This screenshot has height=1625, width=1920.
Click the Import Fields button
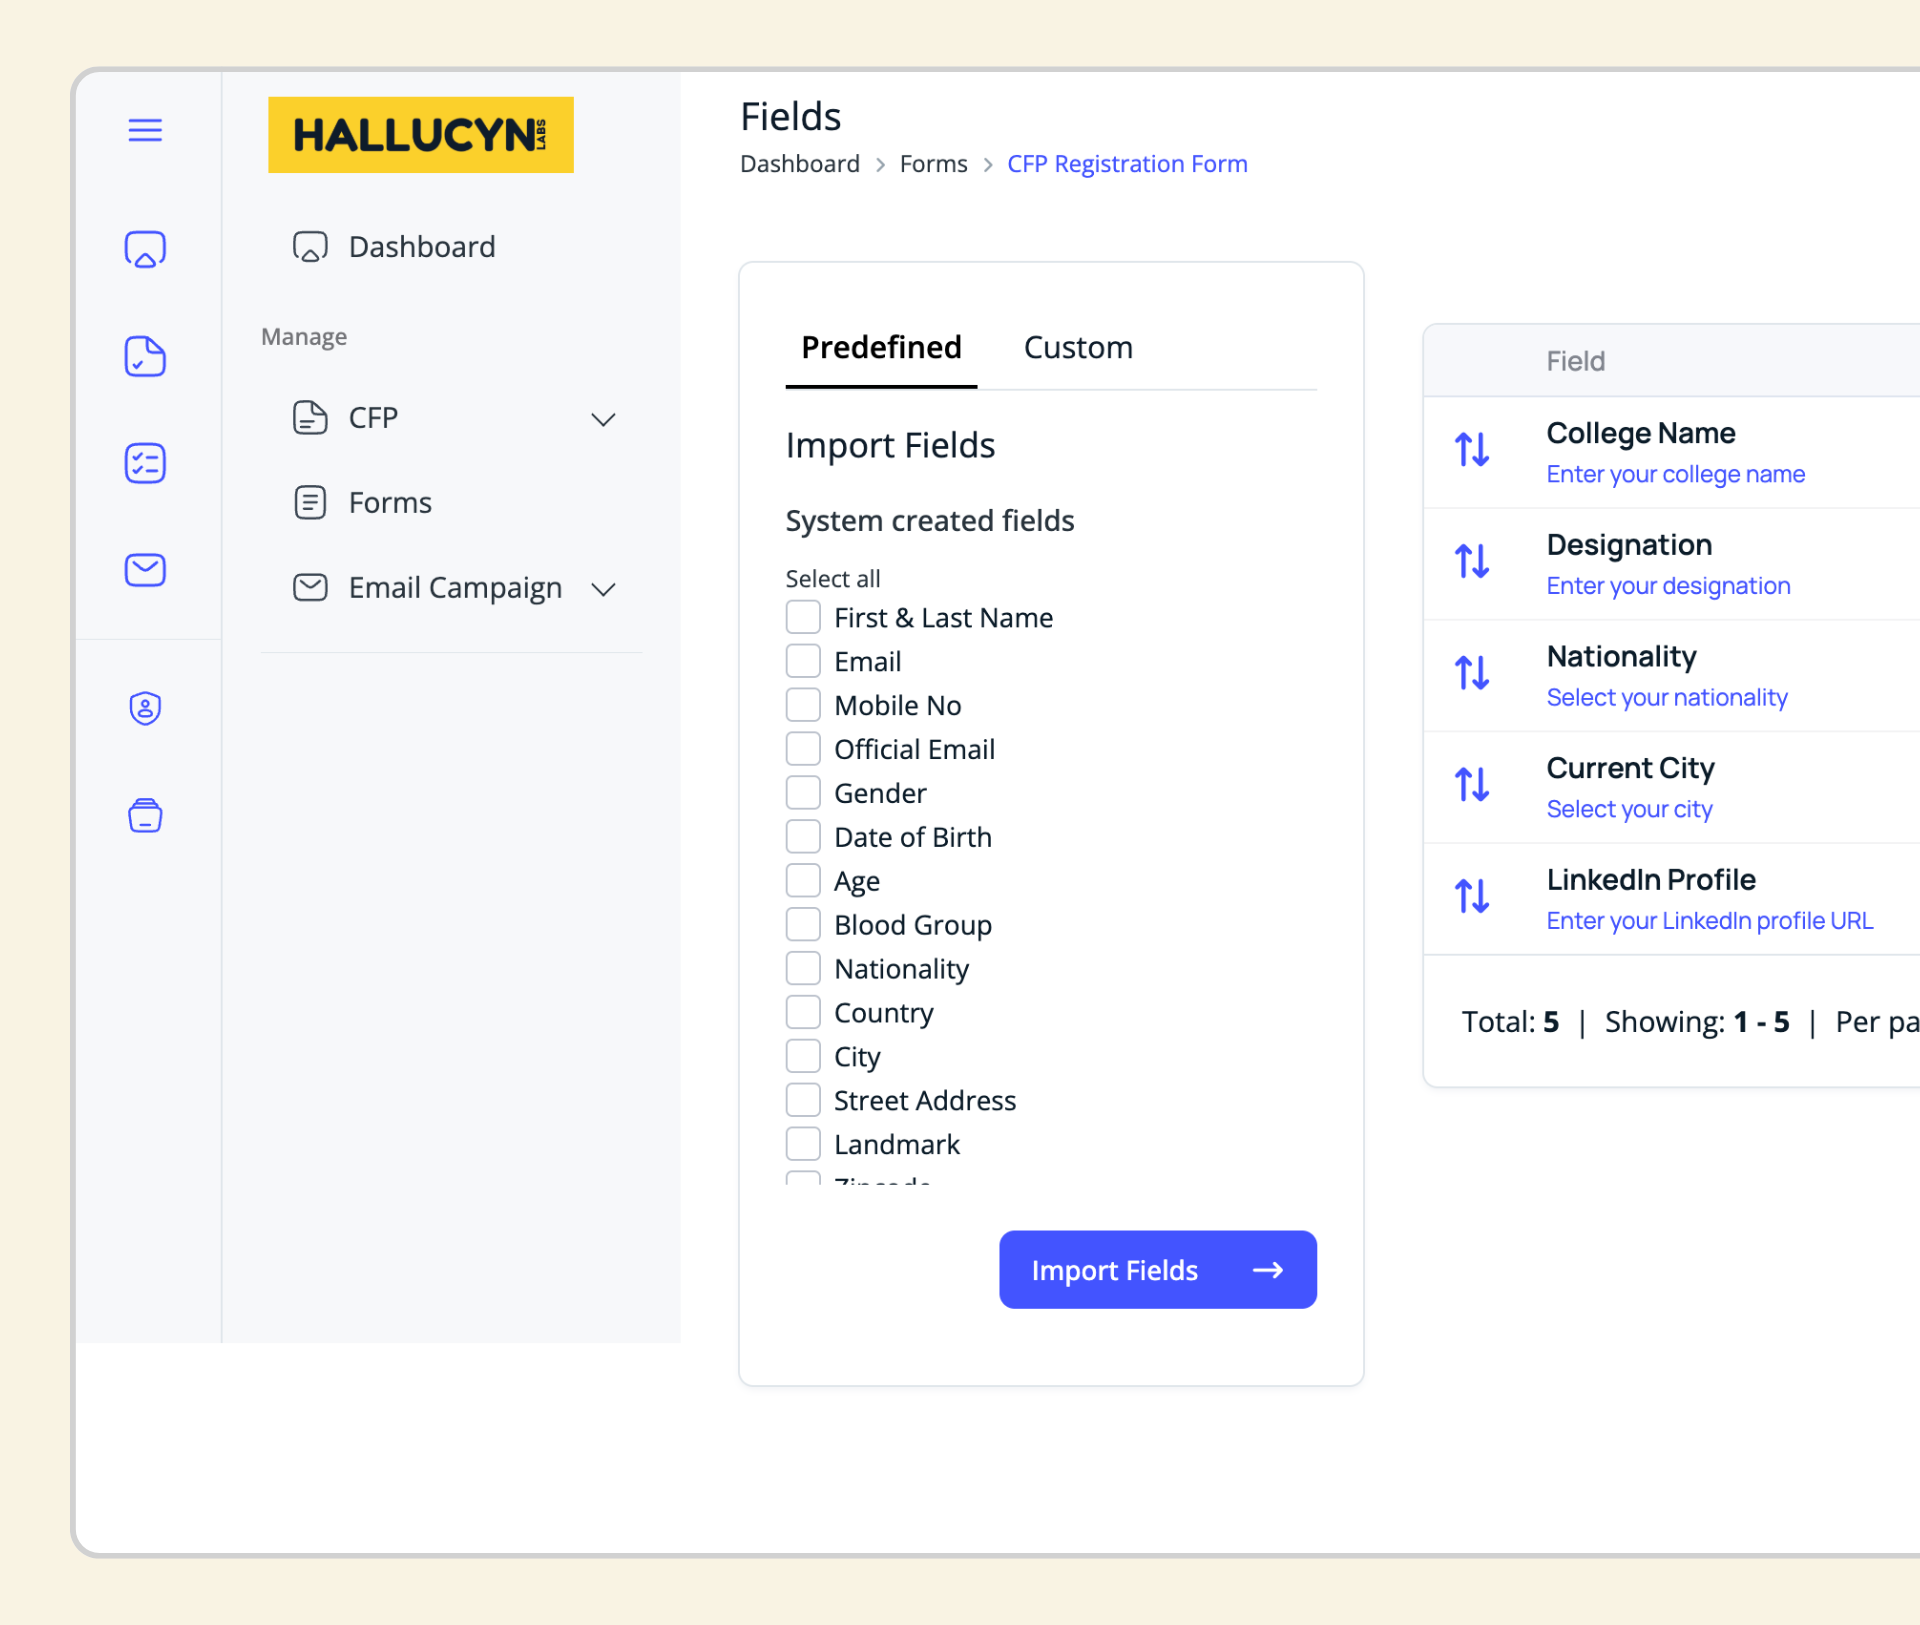(x=1157, y=1270)
